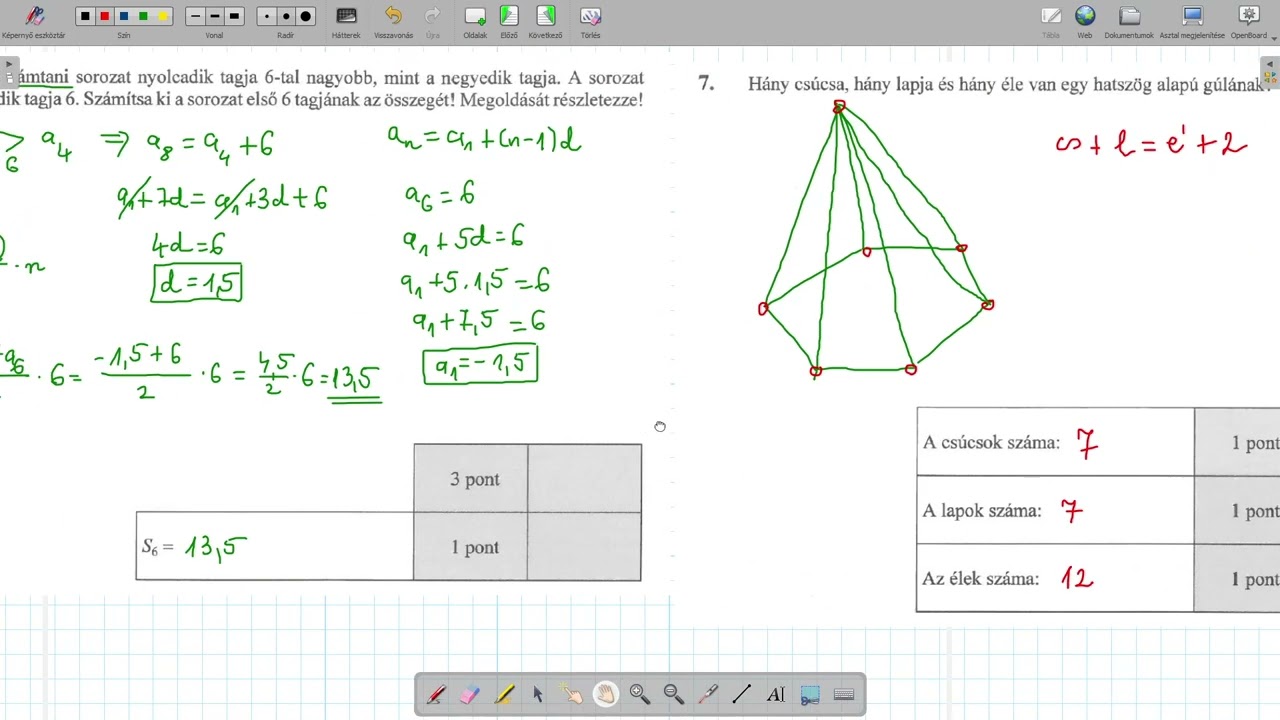Choose the blue pen color
1280x720 pixels.
point(124,16)
